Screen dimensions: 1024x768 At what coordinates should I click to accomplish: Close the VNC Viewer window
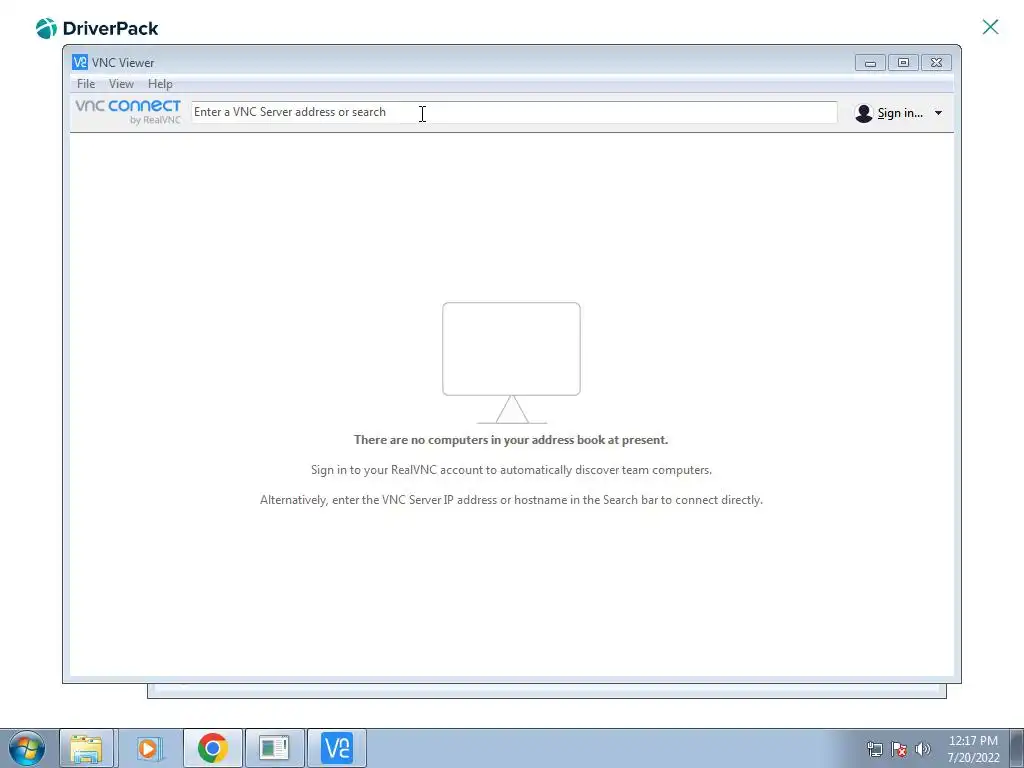click(936, 63)
